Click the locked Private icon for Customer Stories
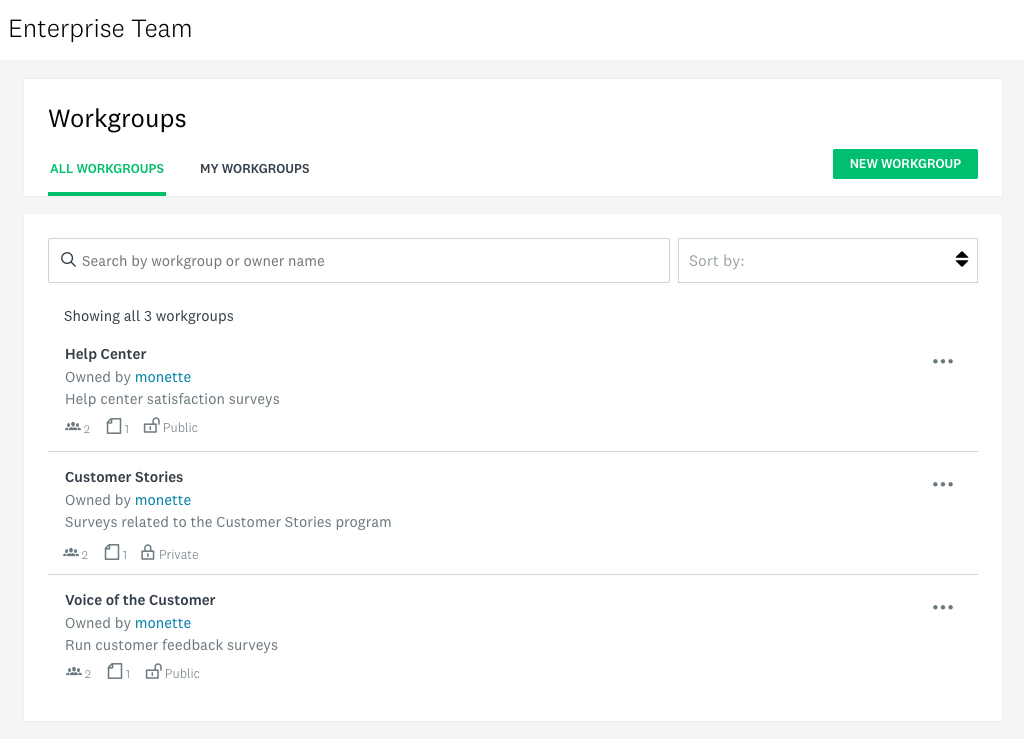This screenshot has height=739, width=1024. pyautogui.click(x=147, y=552)
